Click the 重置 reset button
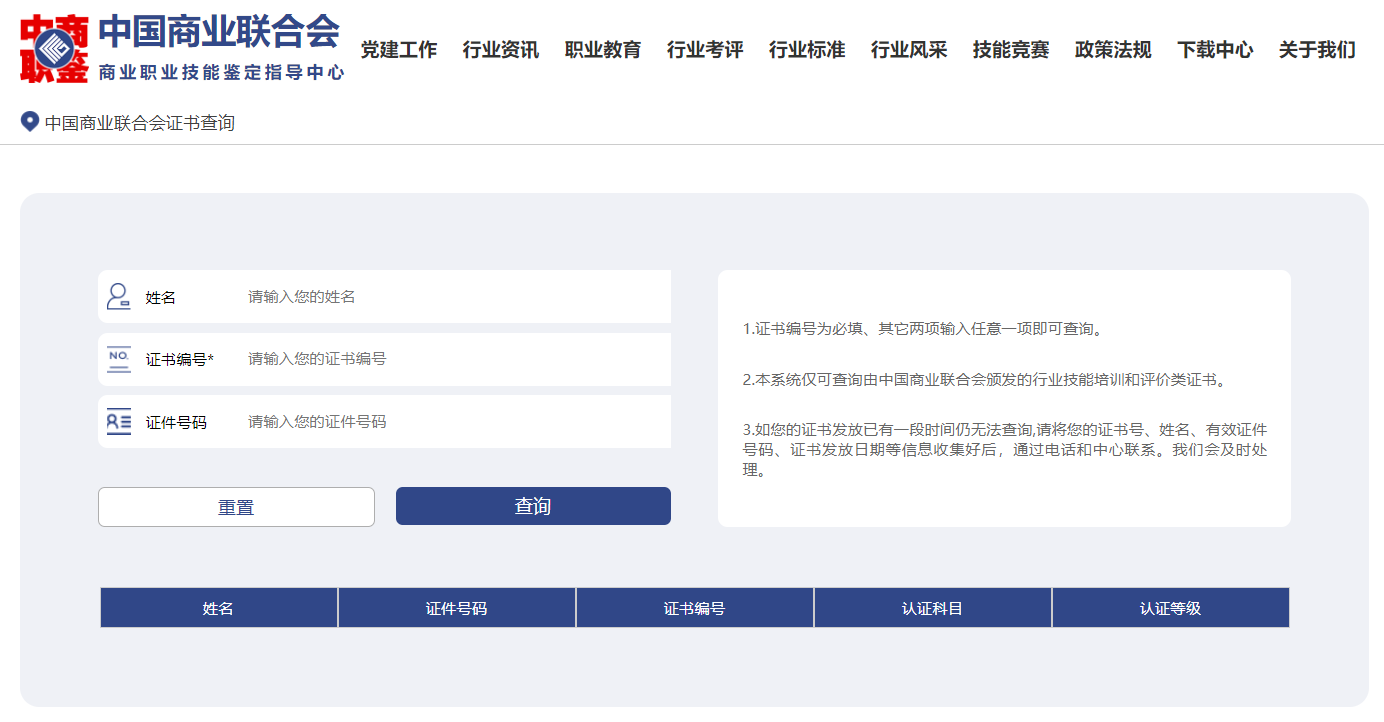 (236, 507)
